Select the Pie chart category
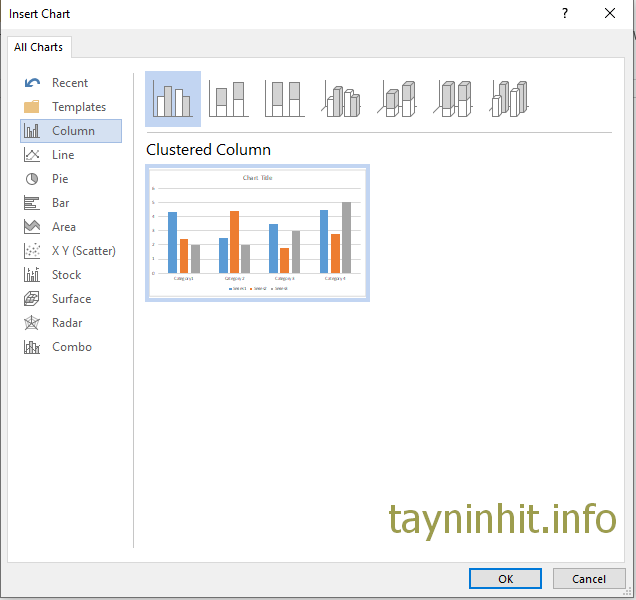This screenshot has height=600, width=636. (60, 179)
